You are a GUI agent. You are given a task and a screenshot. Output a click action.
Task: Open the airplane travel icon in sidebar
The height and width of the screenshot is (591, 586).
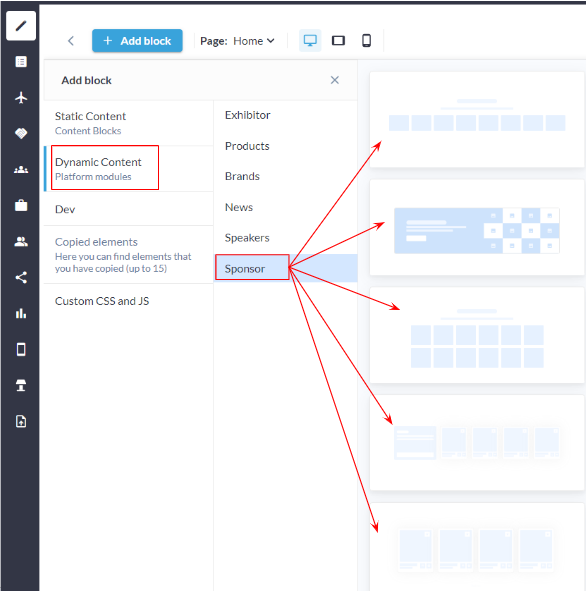pyautogui.click(x=21, y=97)
